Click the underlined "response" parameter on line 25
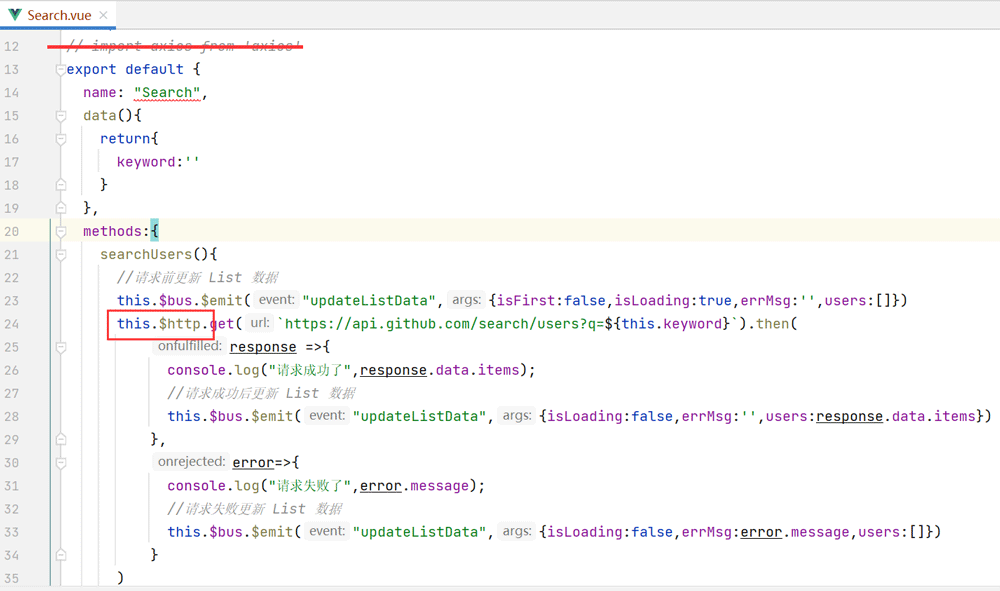This screenshot has height=591, width=1000. pos(263,347)
